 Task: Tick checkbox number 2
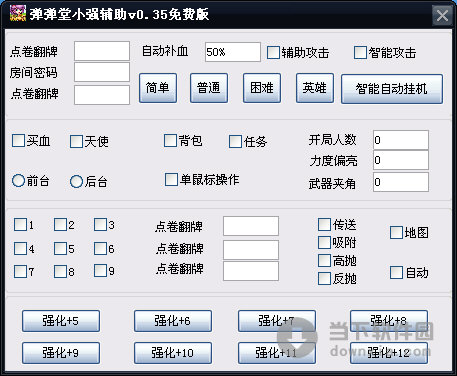click(60, 225)
